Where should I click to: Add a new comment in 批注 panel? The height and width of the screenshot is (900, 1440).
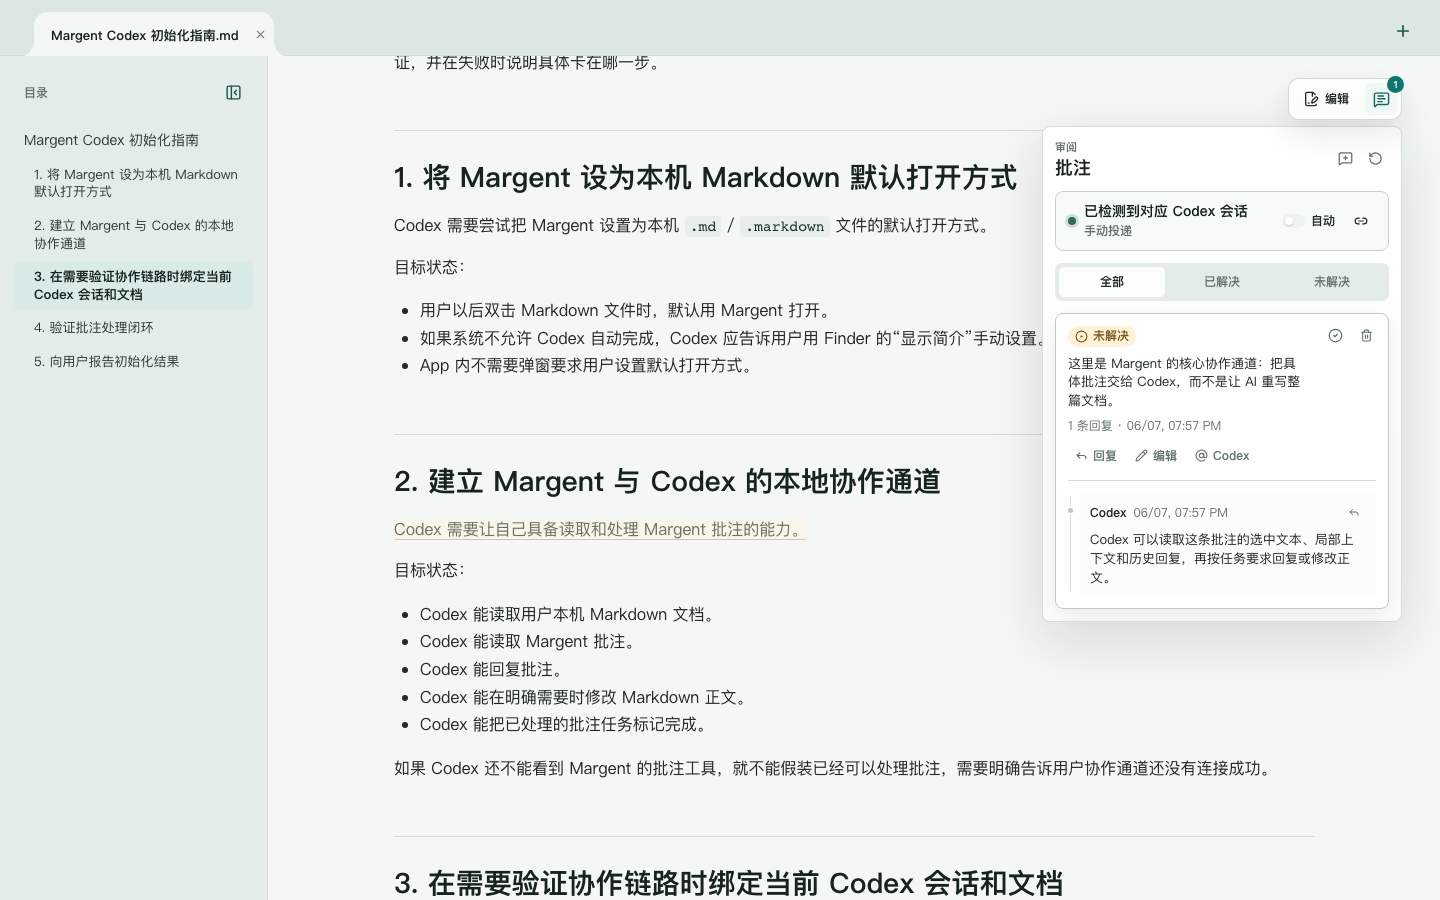[1345, 159]
